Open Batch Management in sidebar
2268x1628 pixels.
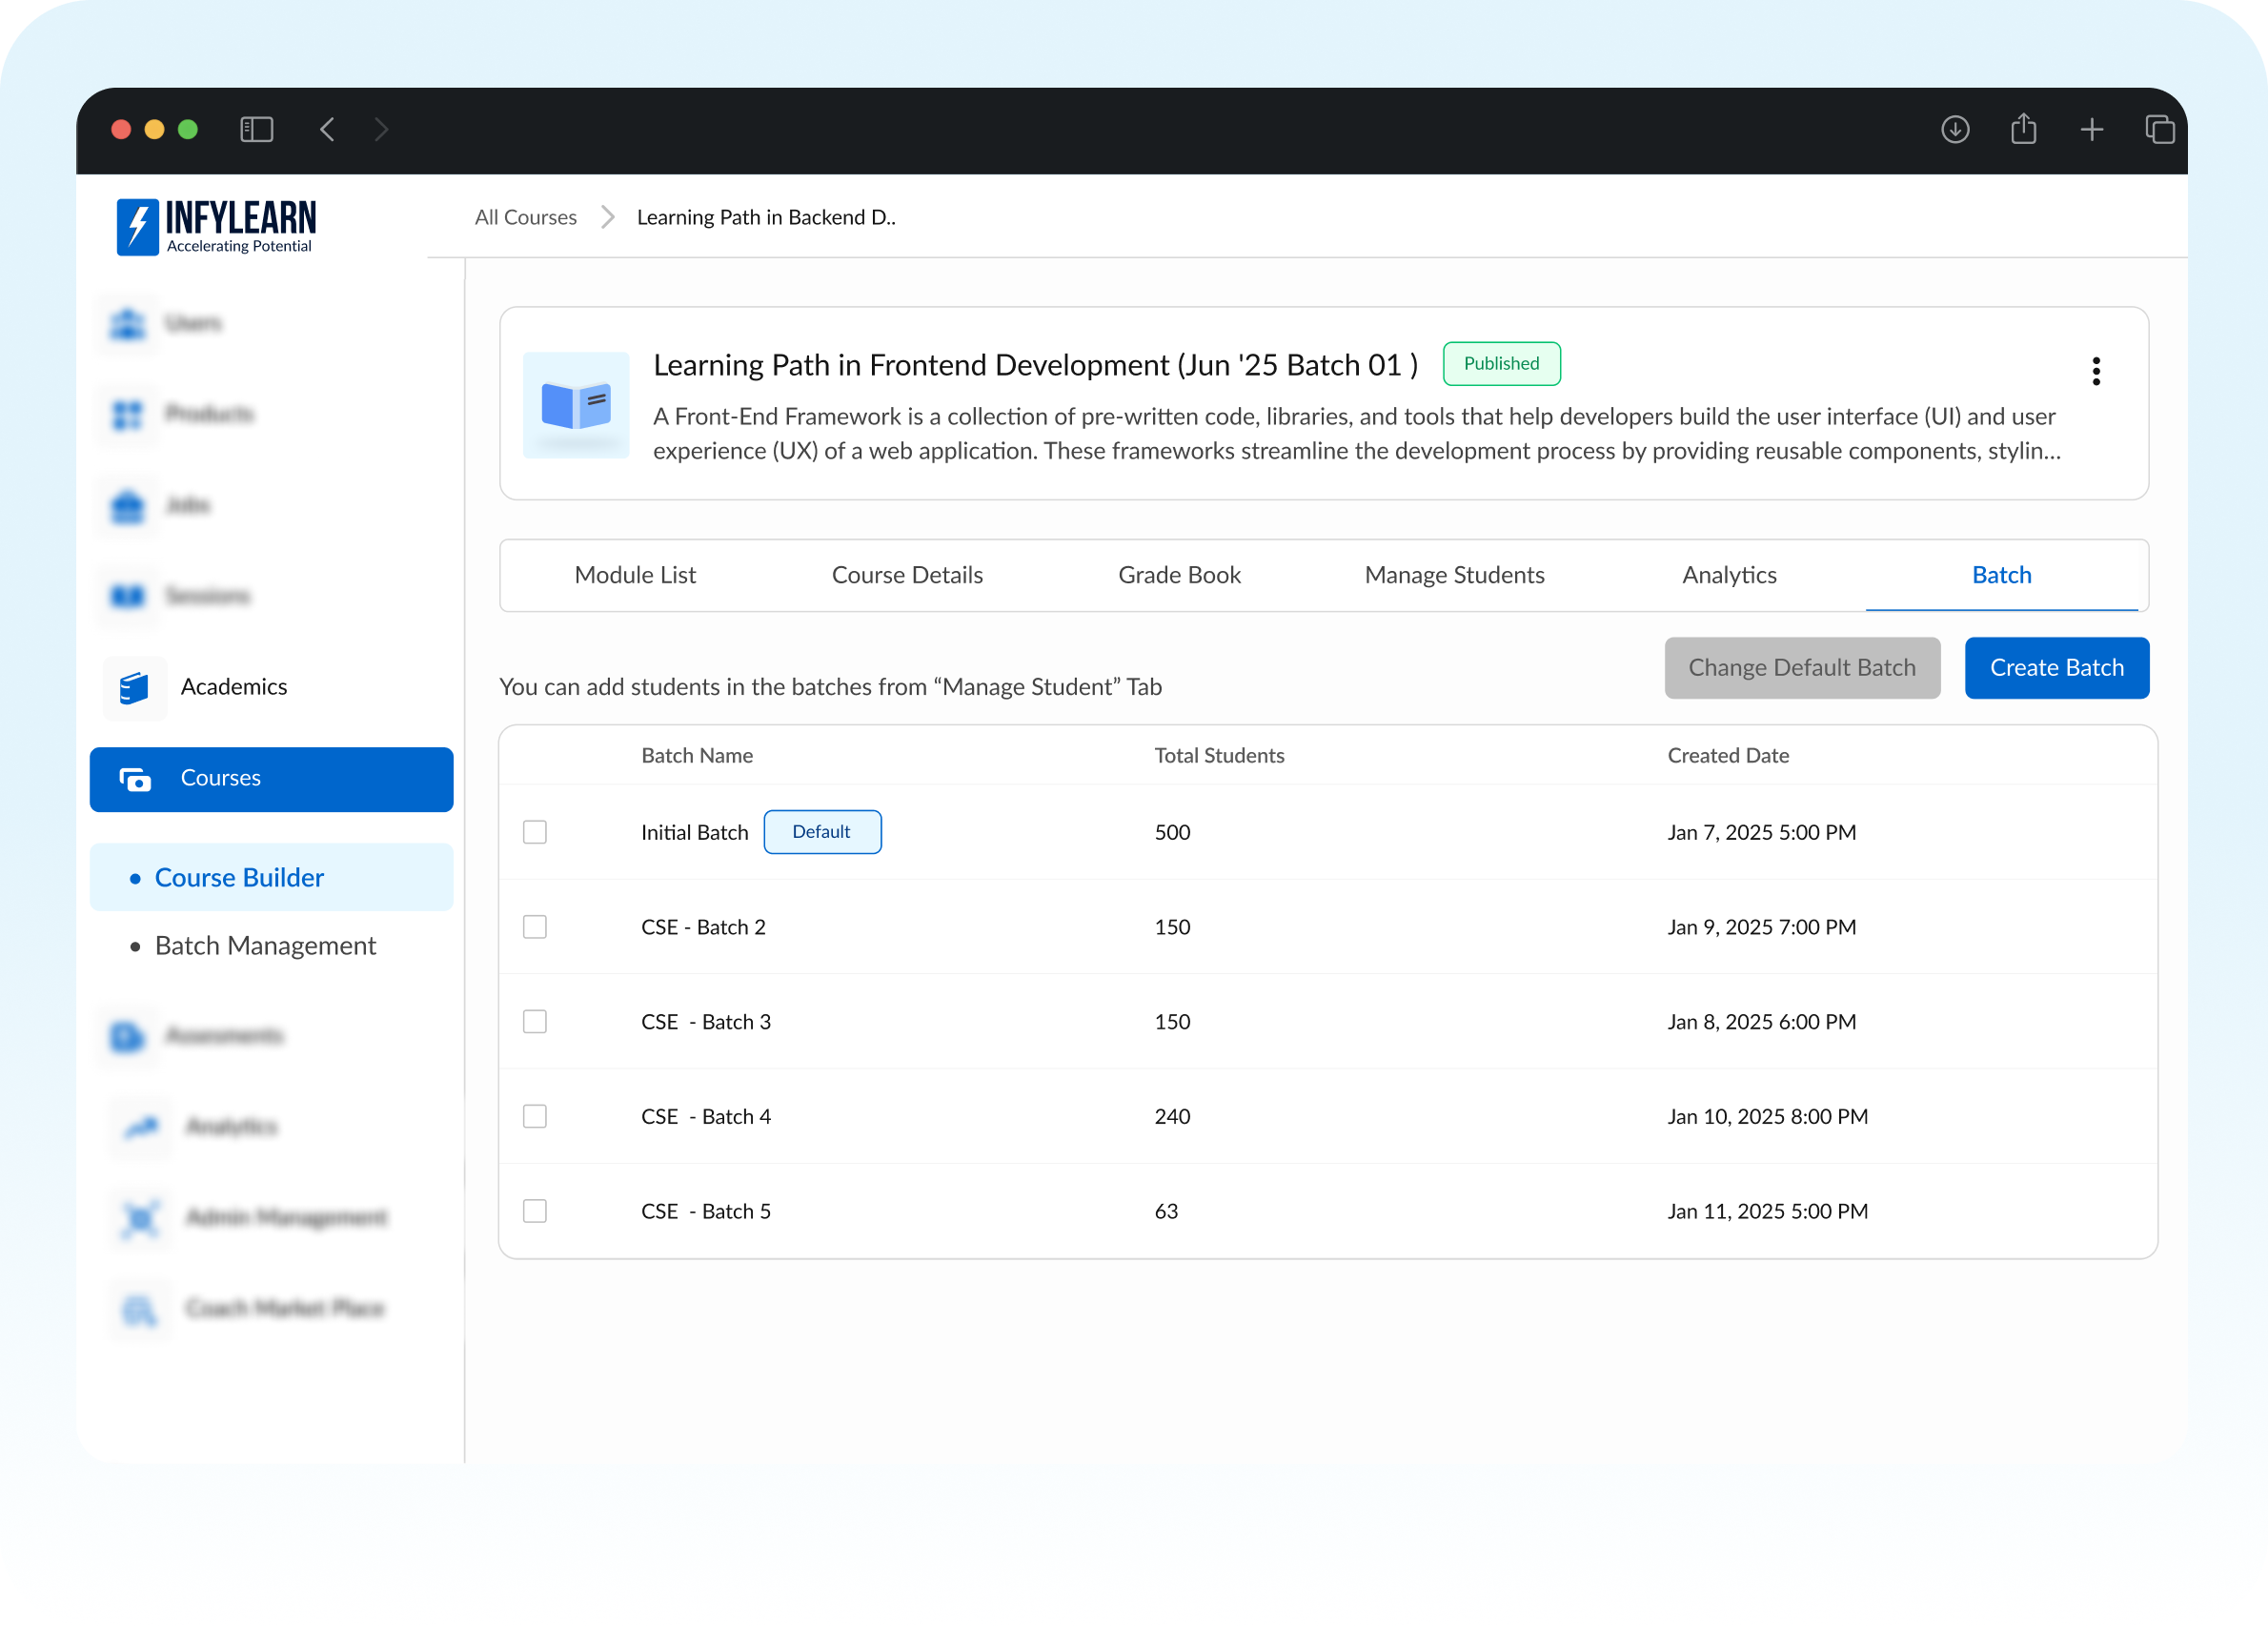click(x=265, y=945)
